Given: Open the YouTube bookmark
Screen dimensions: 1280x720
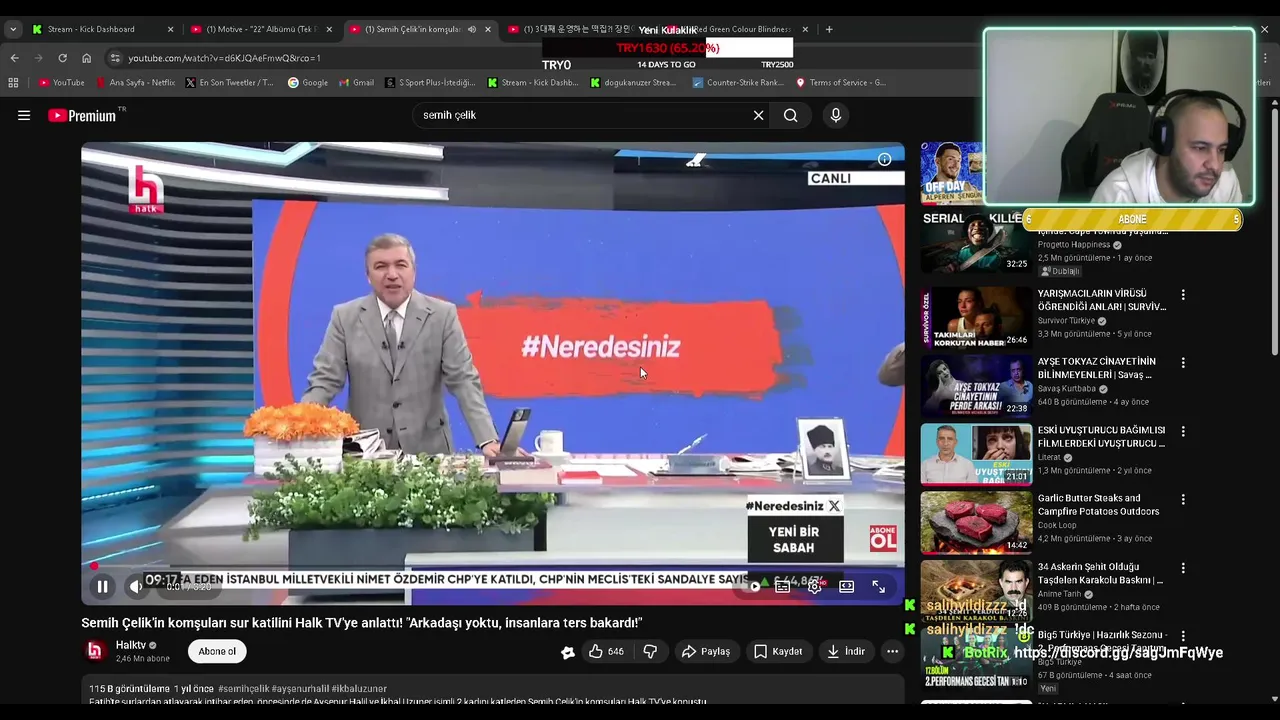Looking at the screenshot, I should 62,83.
